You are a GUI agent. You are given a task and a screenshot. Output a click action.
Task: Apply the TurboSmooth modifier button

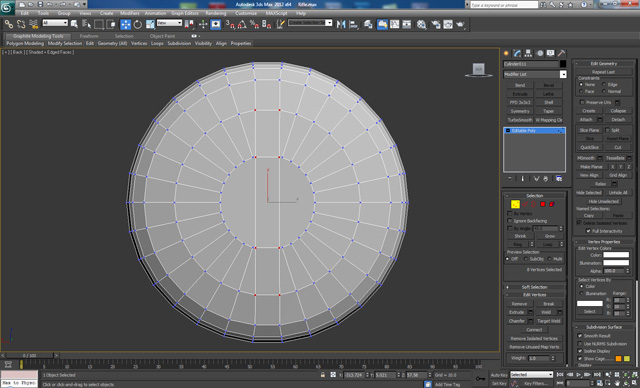tap(520, 120)
